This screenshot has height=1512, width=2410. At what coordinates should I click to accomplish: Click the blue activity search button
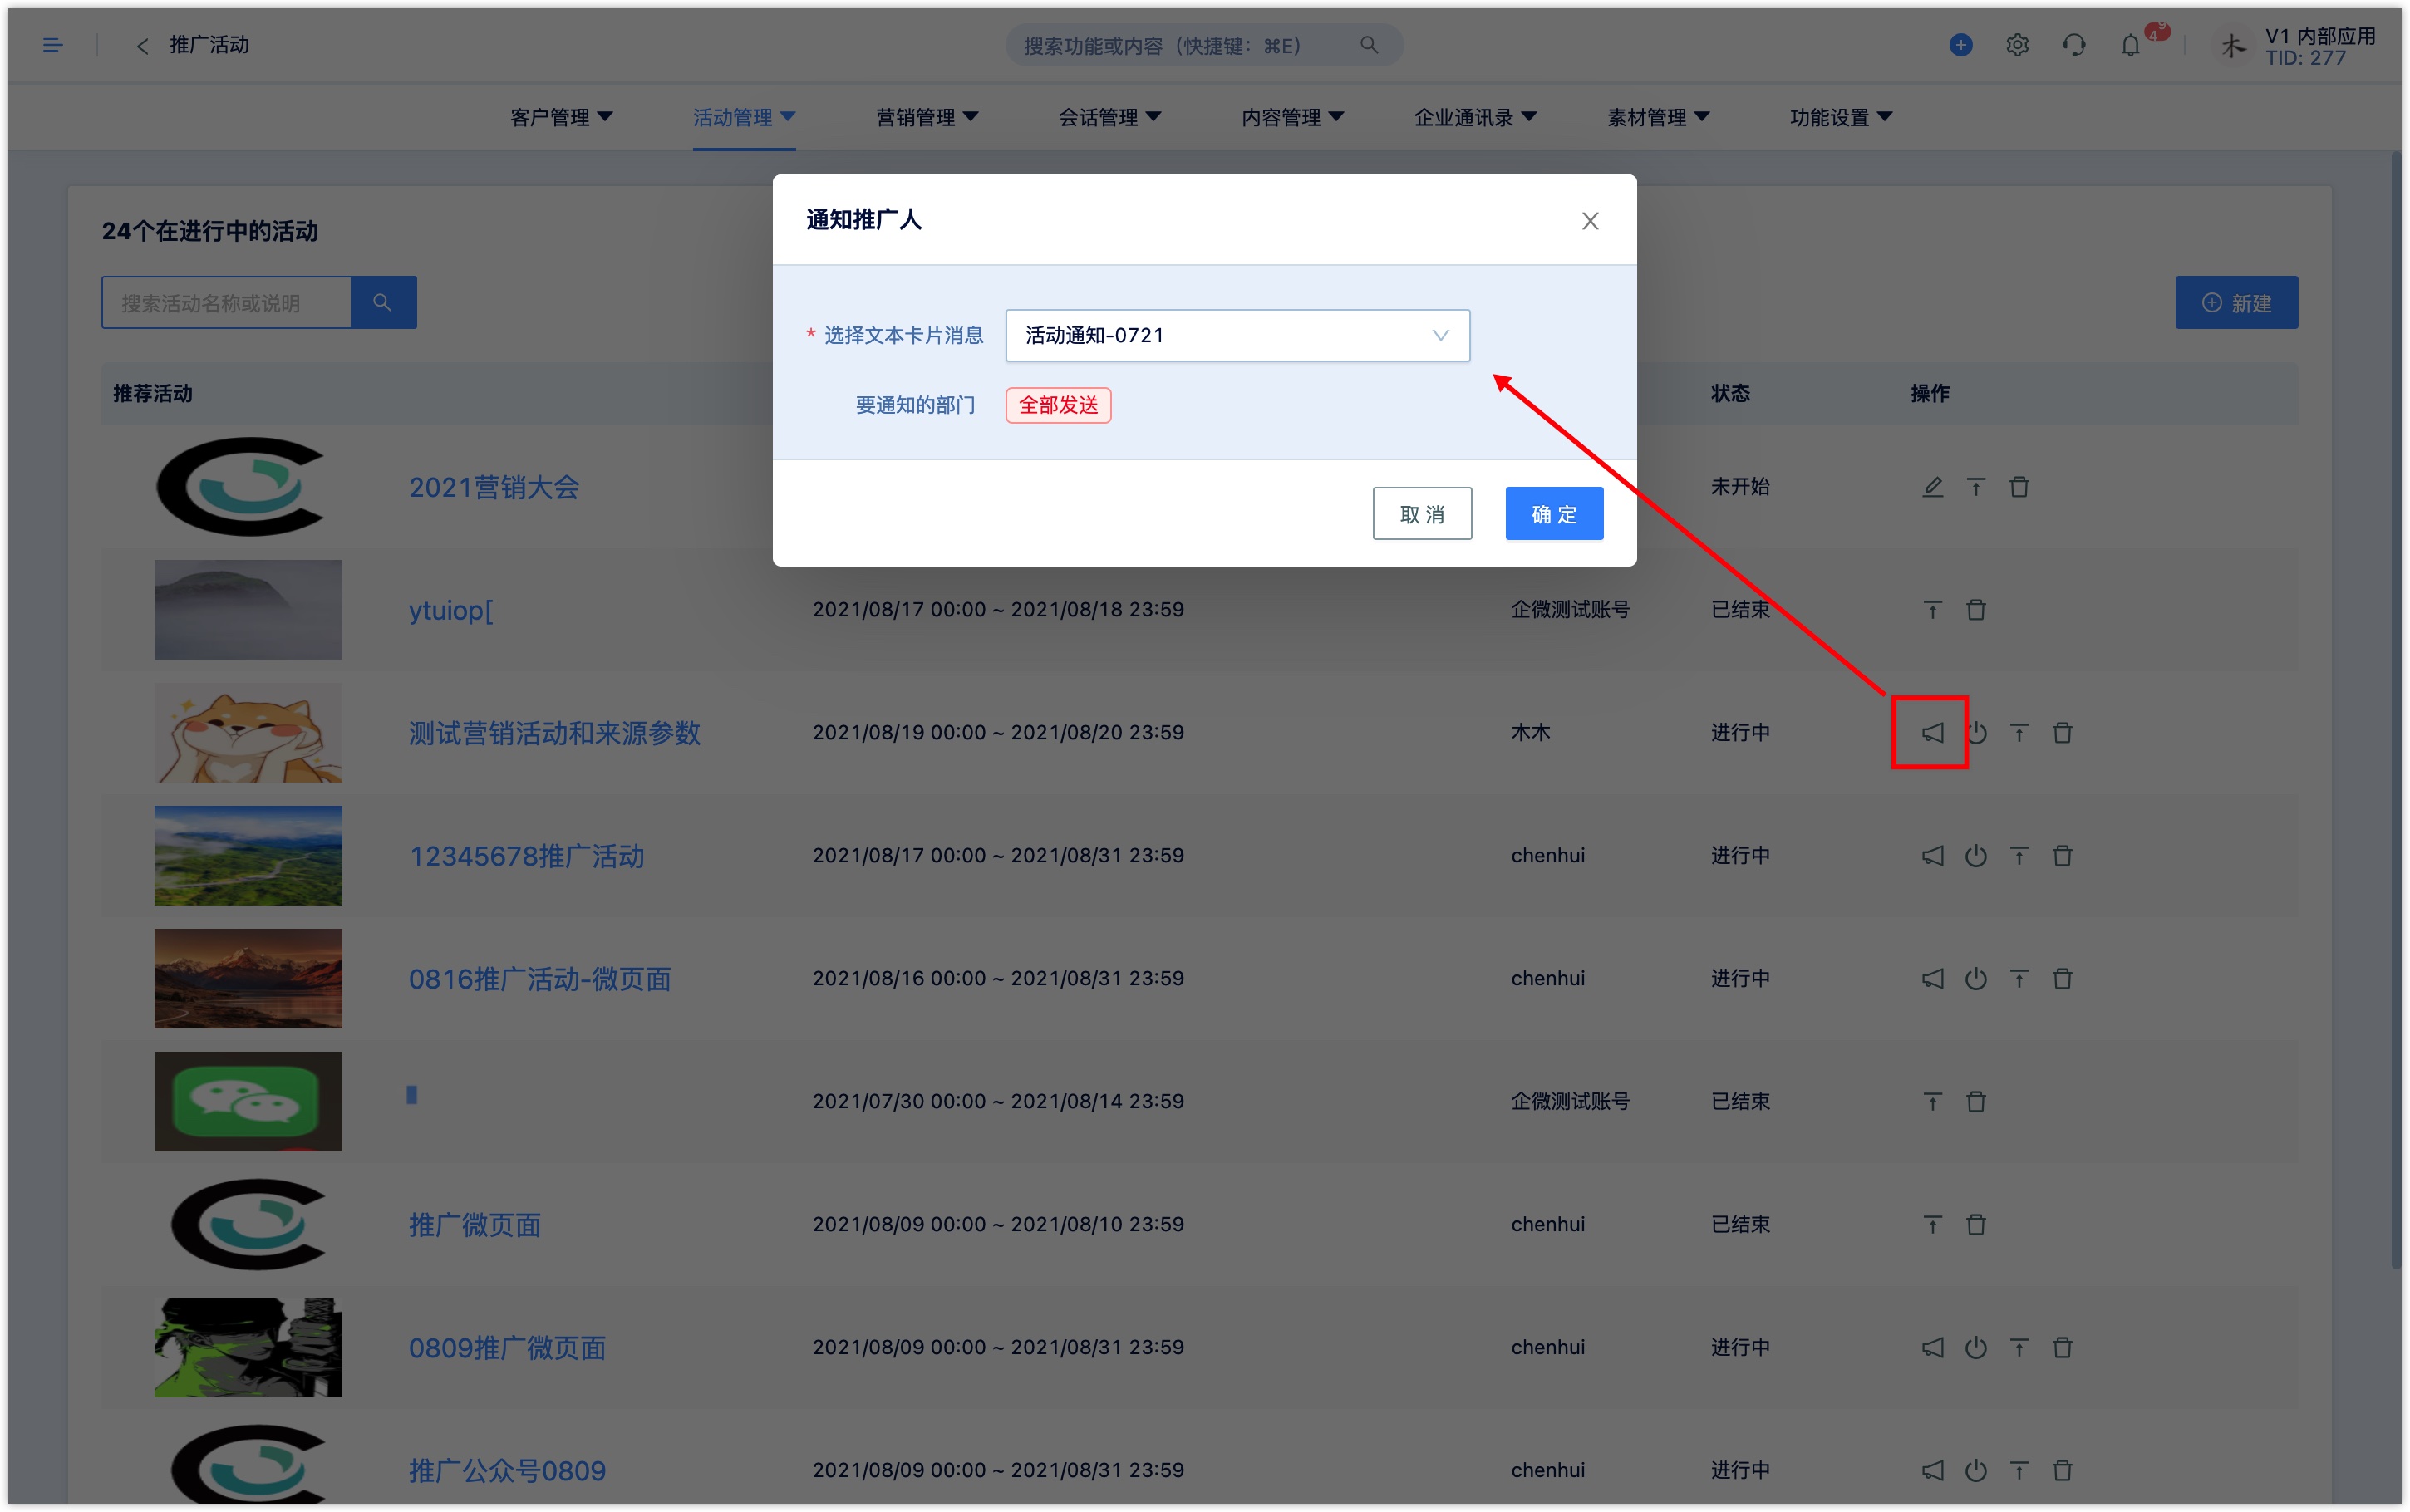[383, 302]
